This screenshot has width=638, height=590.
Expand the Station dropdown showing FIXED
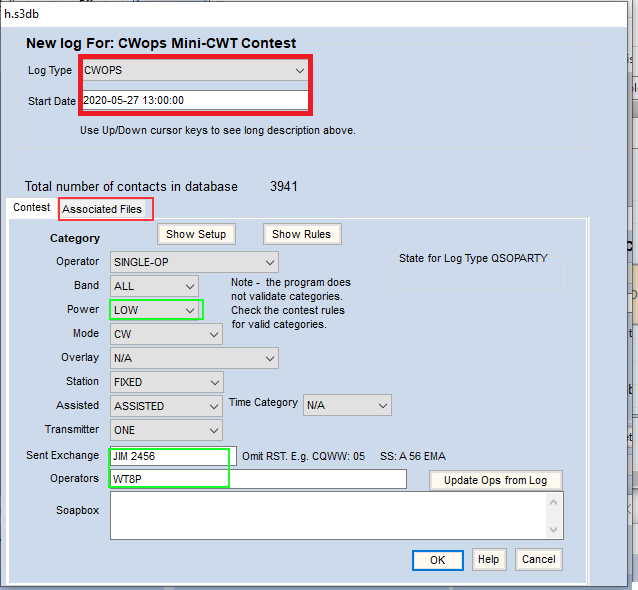[x=166, y=382]
